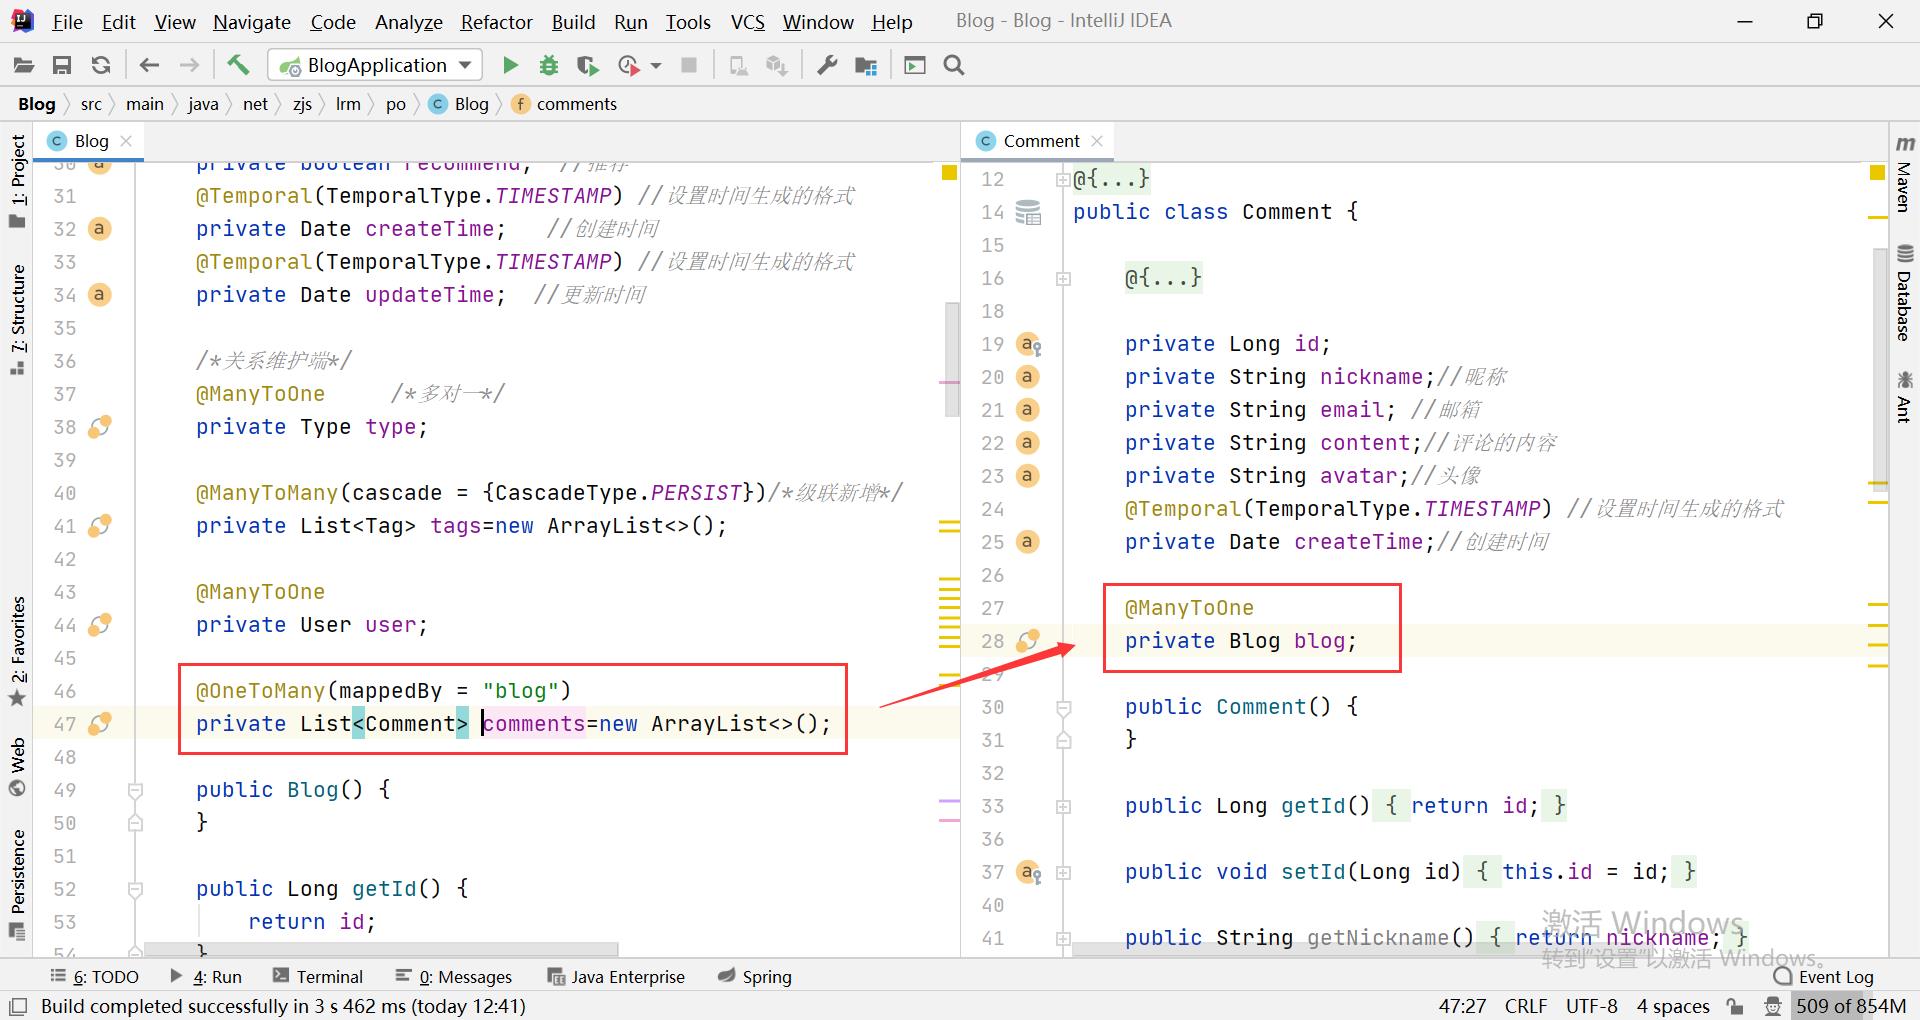This screenshot has height=1020, width=1920.
Task: Close the Comment editor tab
Action: coord(1097,141)
